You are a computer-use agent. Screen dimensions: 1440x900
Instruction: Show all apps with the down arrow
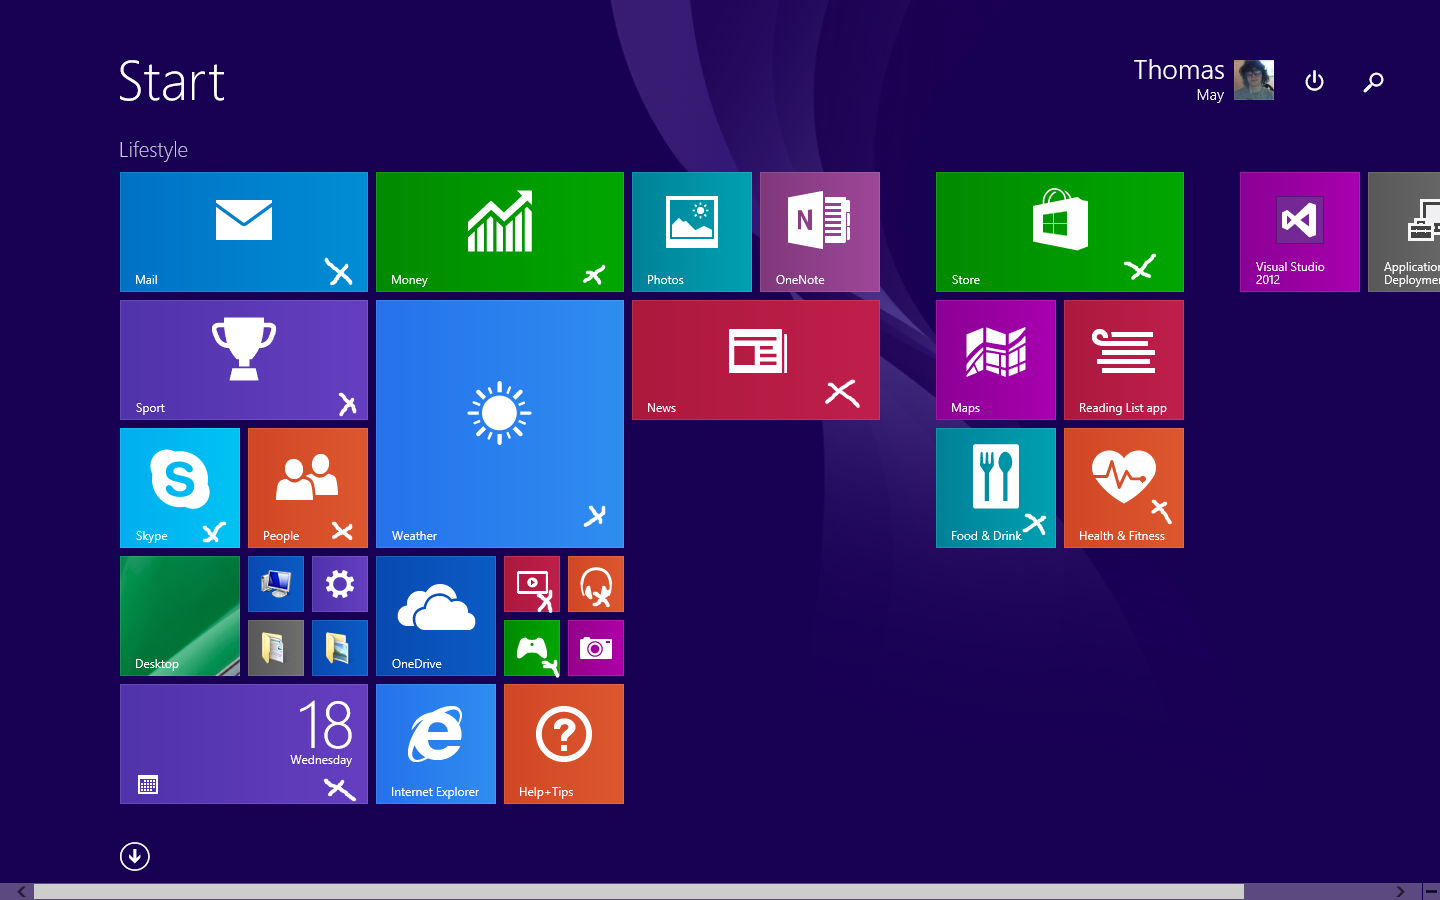(x=135, y=857)
